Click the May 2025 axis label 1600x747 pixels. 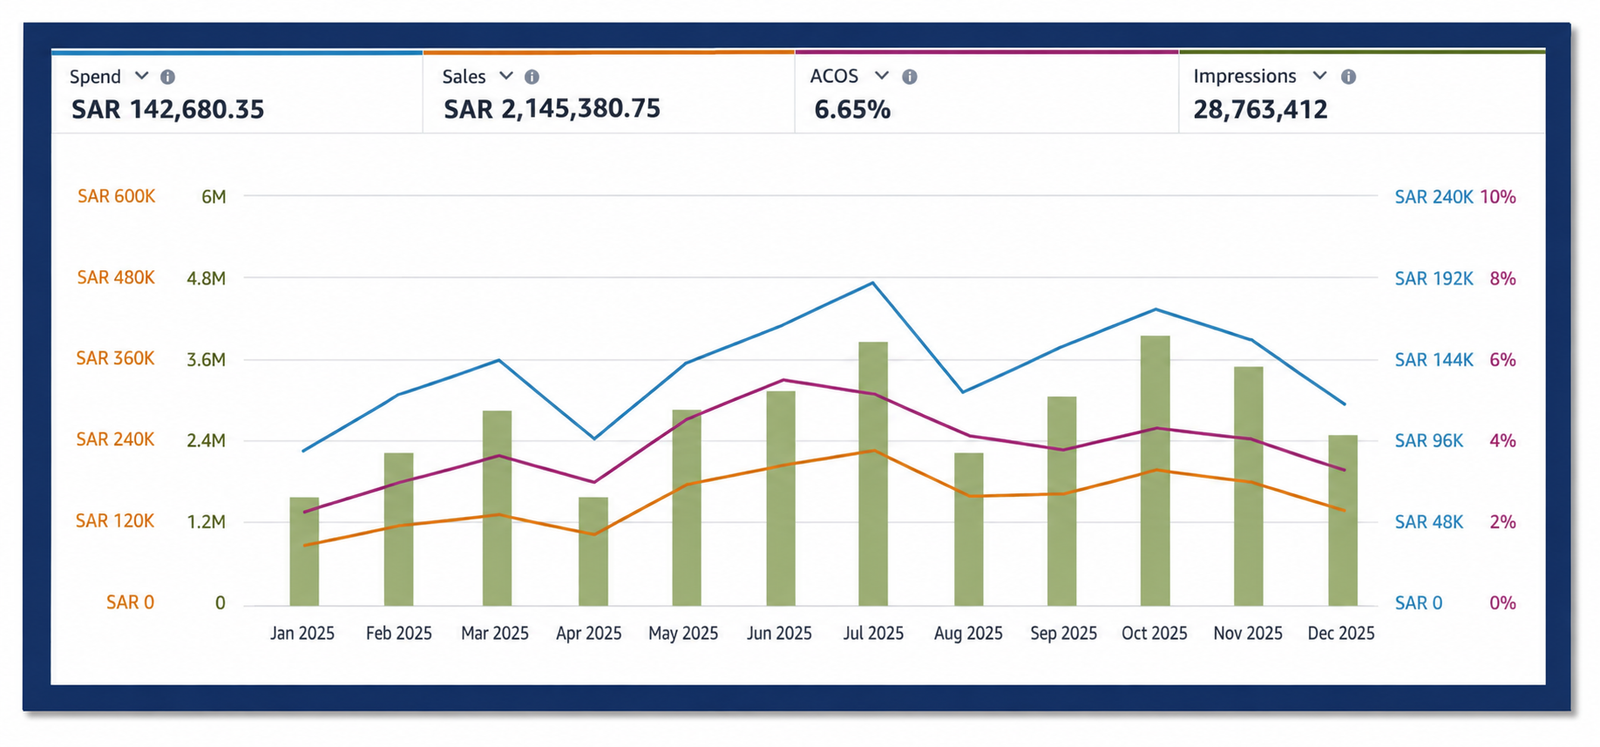pyautogui.click(x=683, y=633)
